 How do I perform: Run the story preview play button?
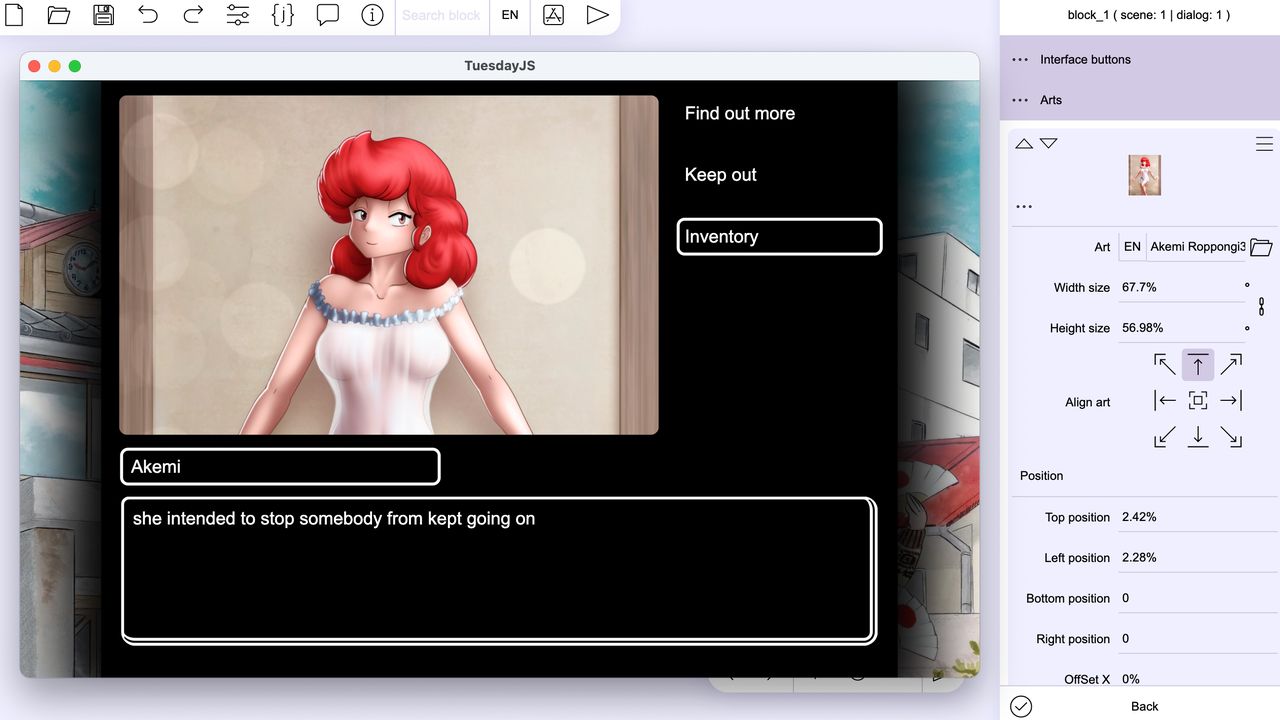click(x=597, y=15)
